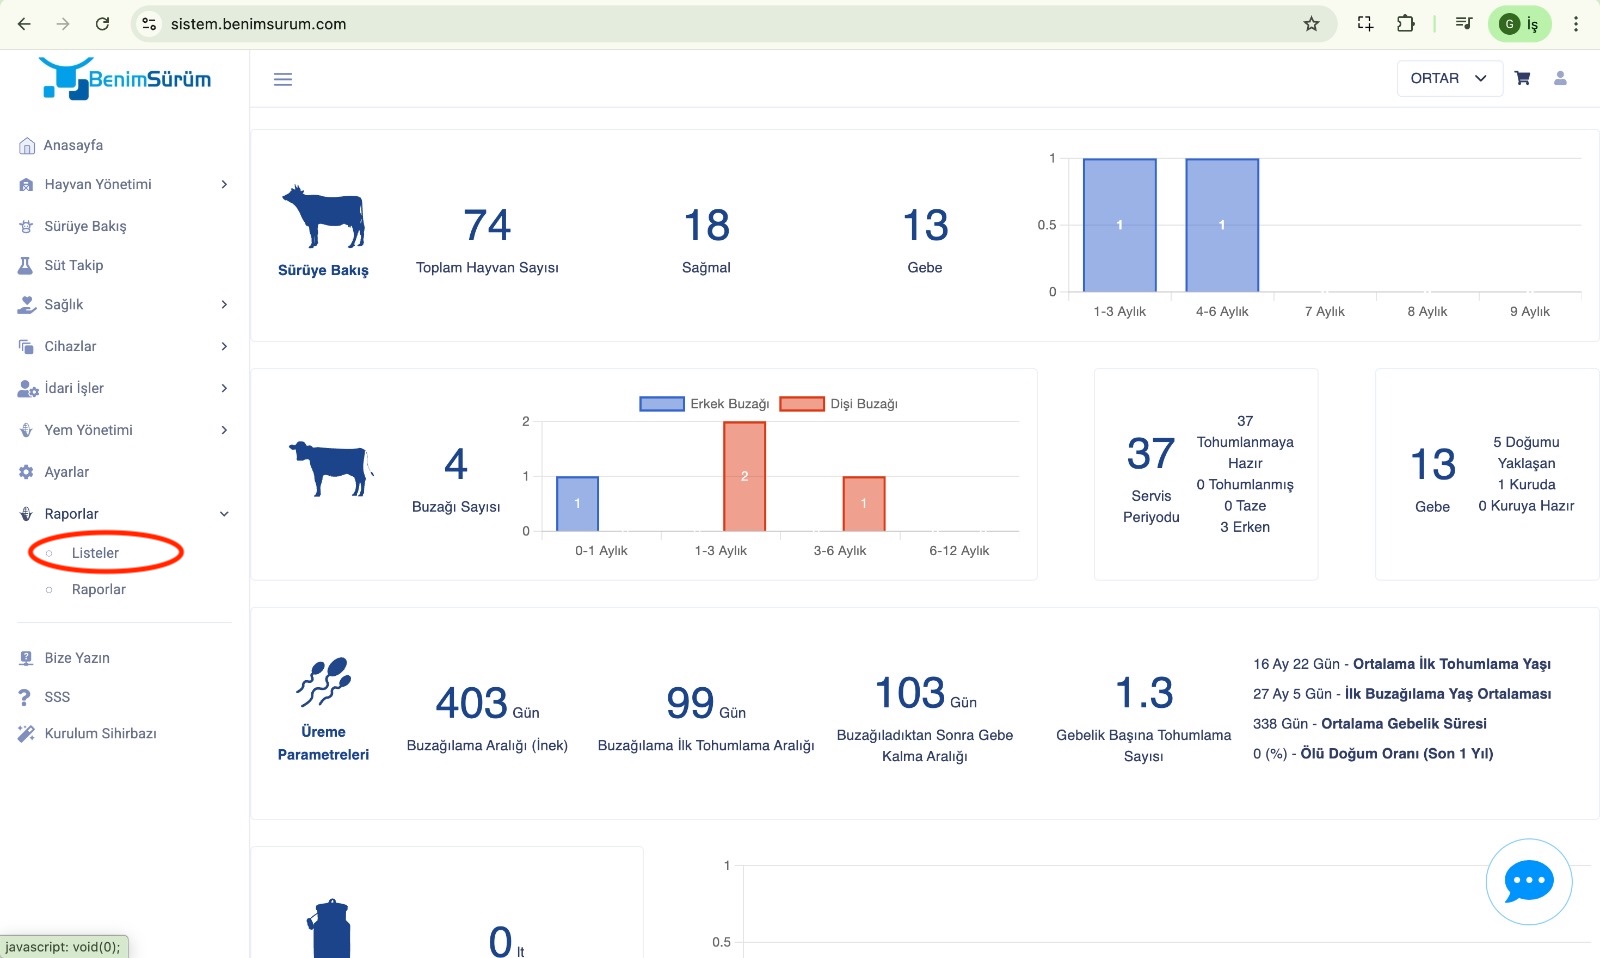Open the ORTAR farm dropdown
Screen dimensions: 1600x958
click(x=1449, y=78)
